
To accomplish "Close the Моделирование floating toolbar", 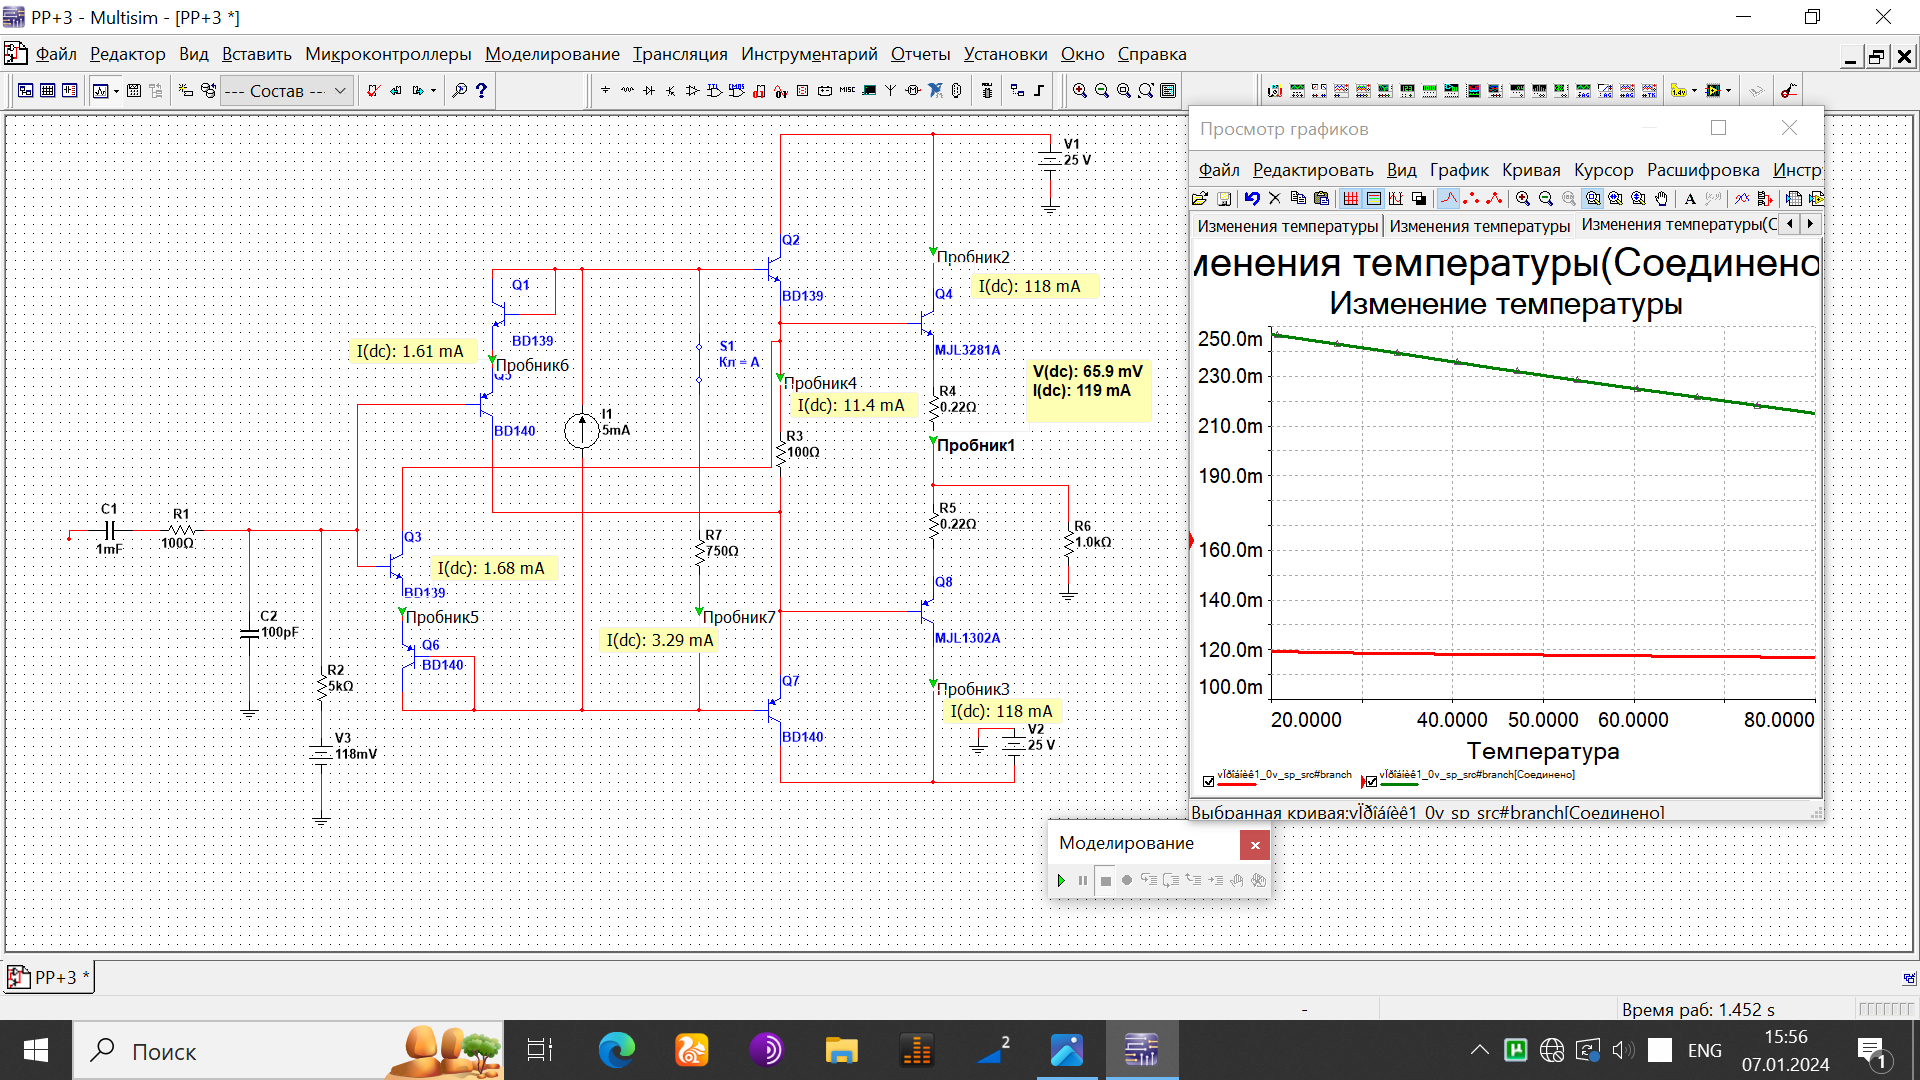I will point(1255,845).
